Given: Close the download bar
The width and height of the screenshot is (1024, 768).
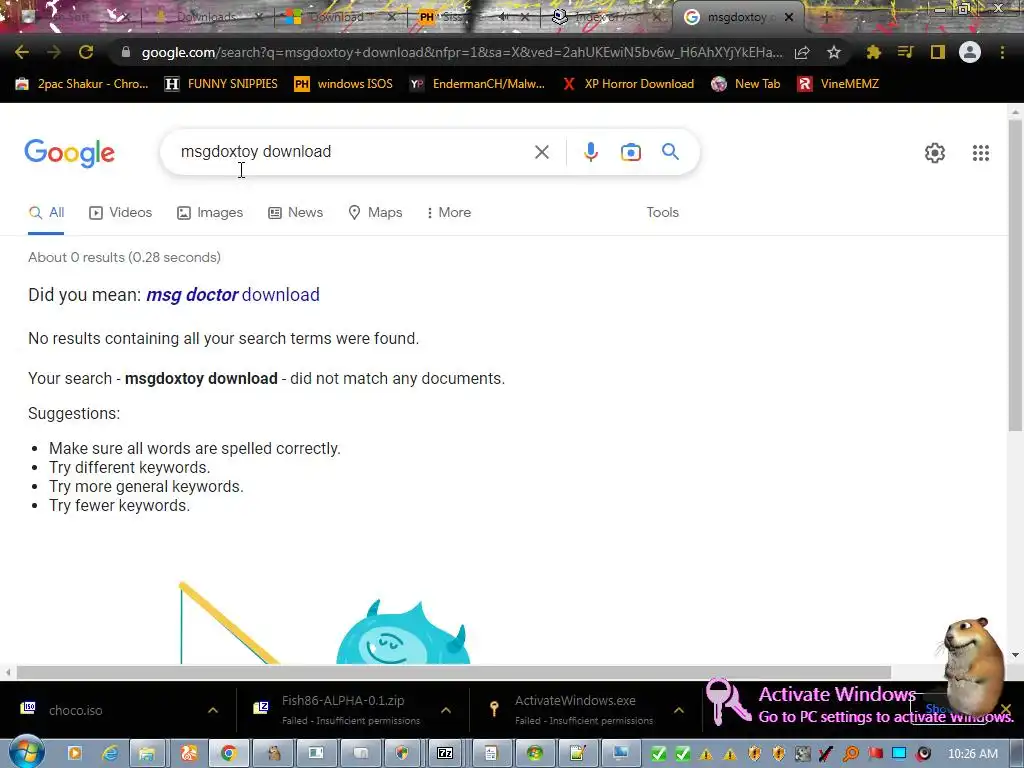Looking at the screenshot, I should click(1006, 709).
